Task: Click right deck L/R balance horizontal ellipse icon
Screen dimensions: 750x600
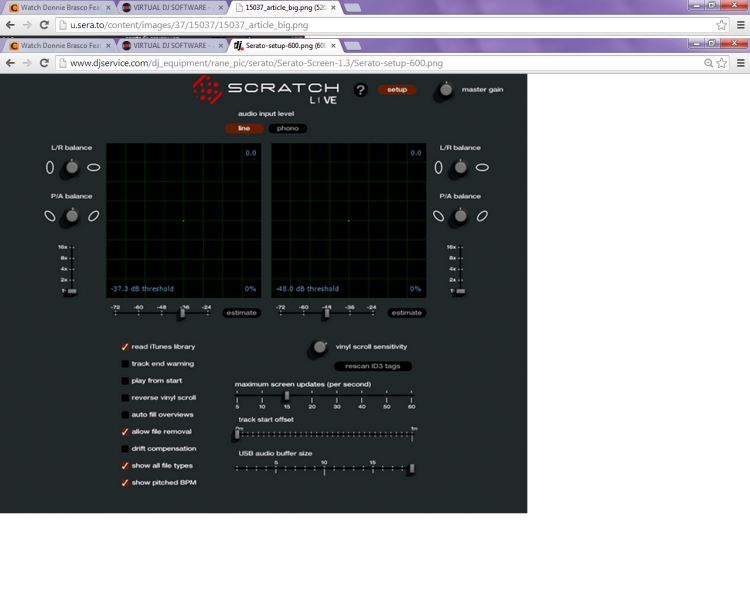Action: pos(482,167)
